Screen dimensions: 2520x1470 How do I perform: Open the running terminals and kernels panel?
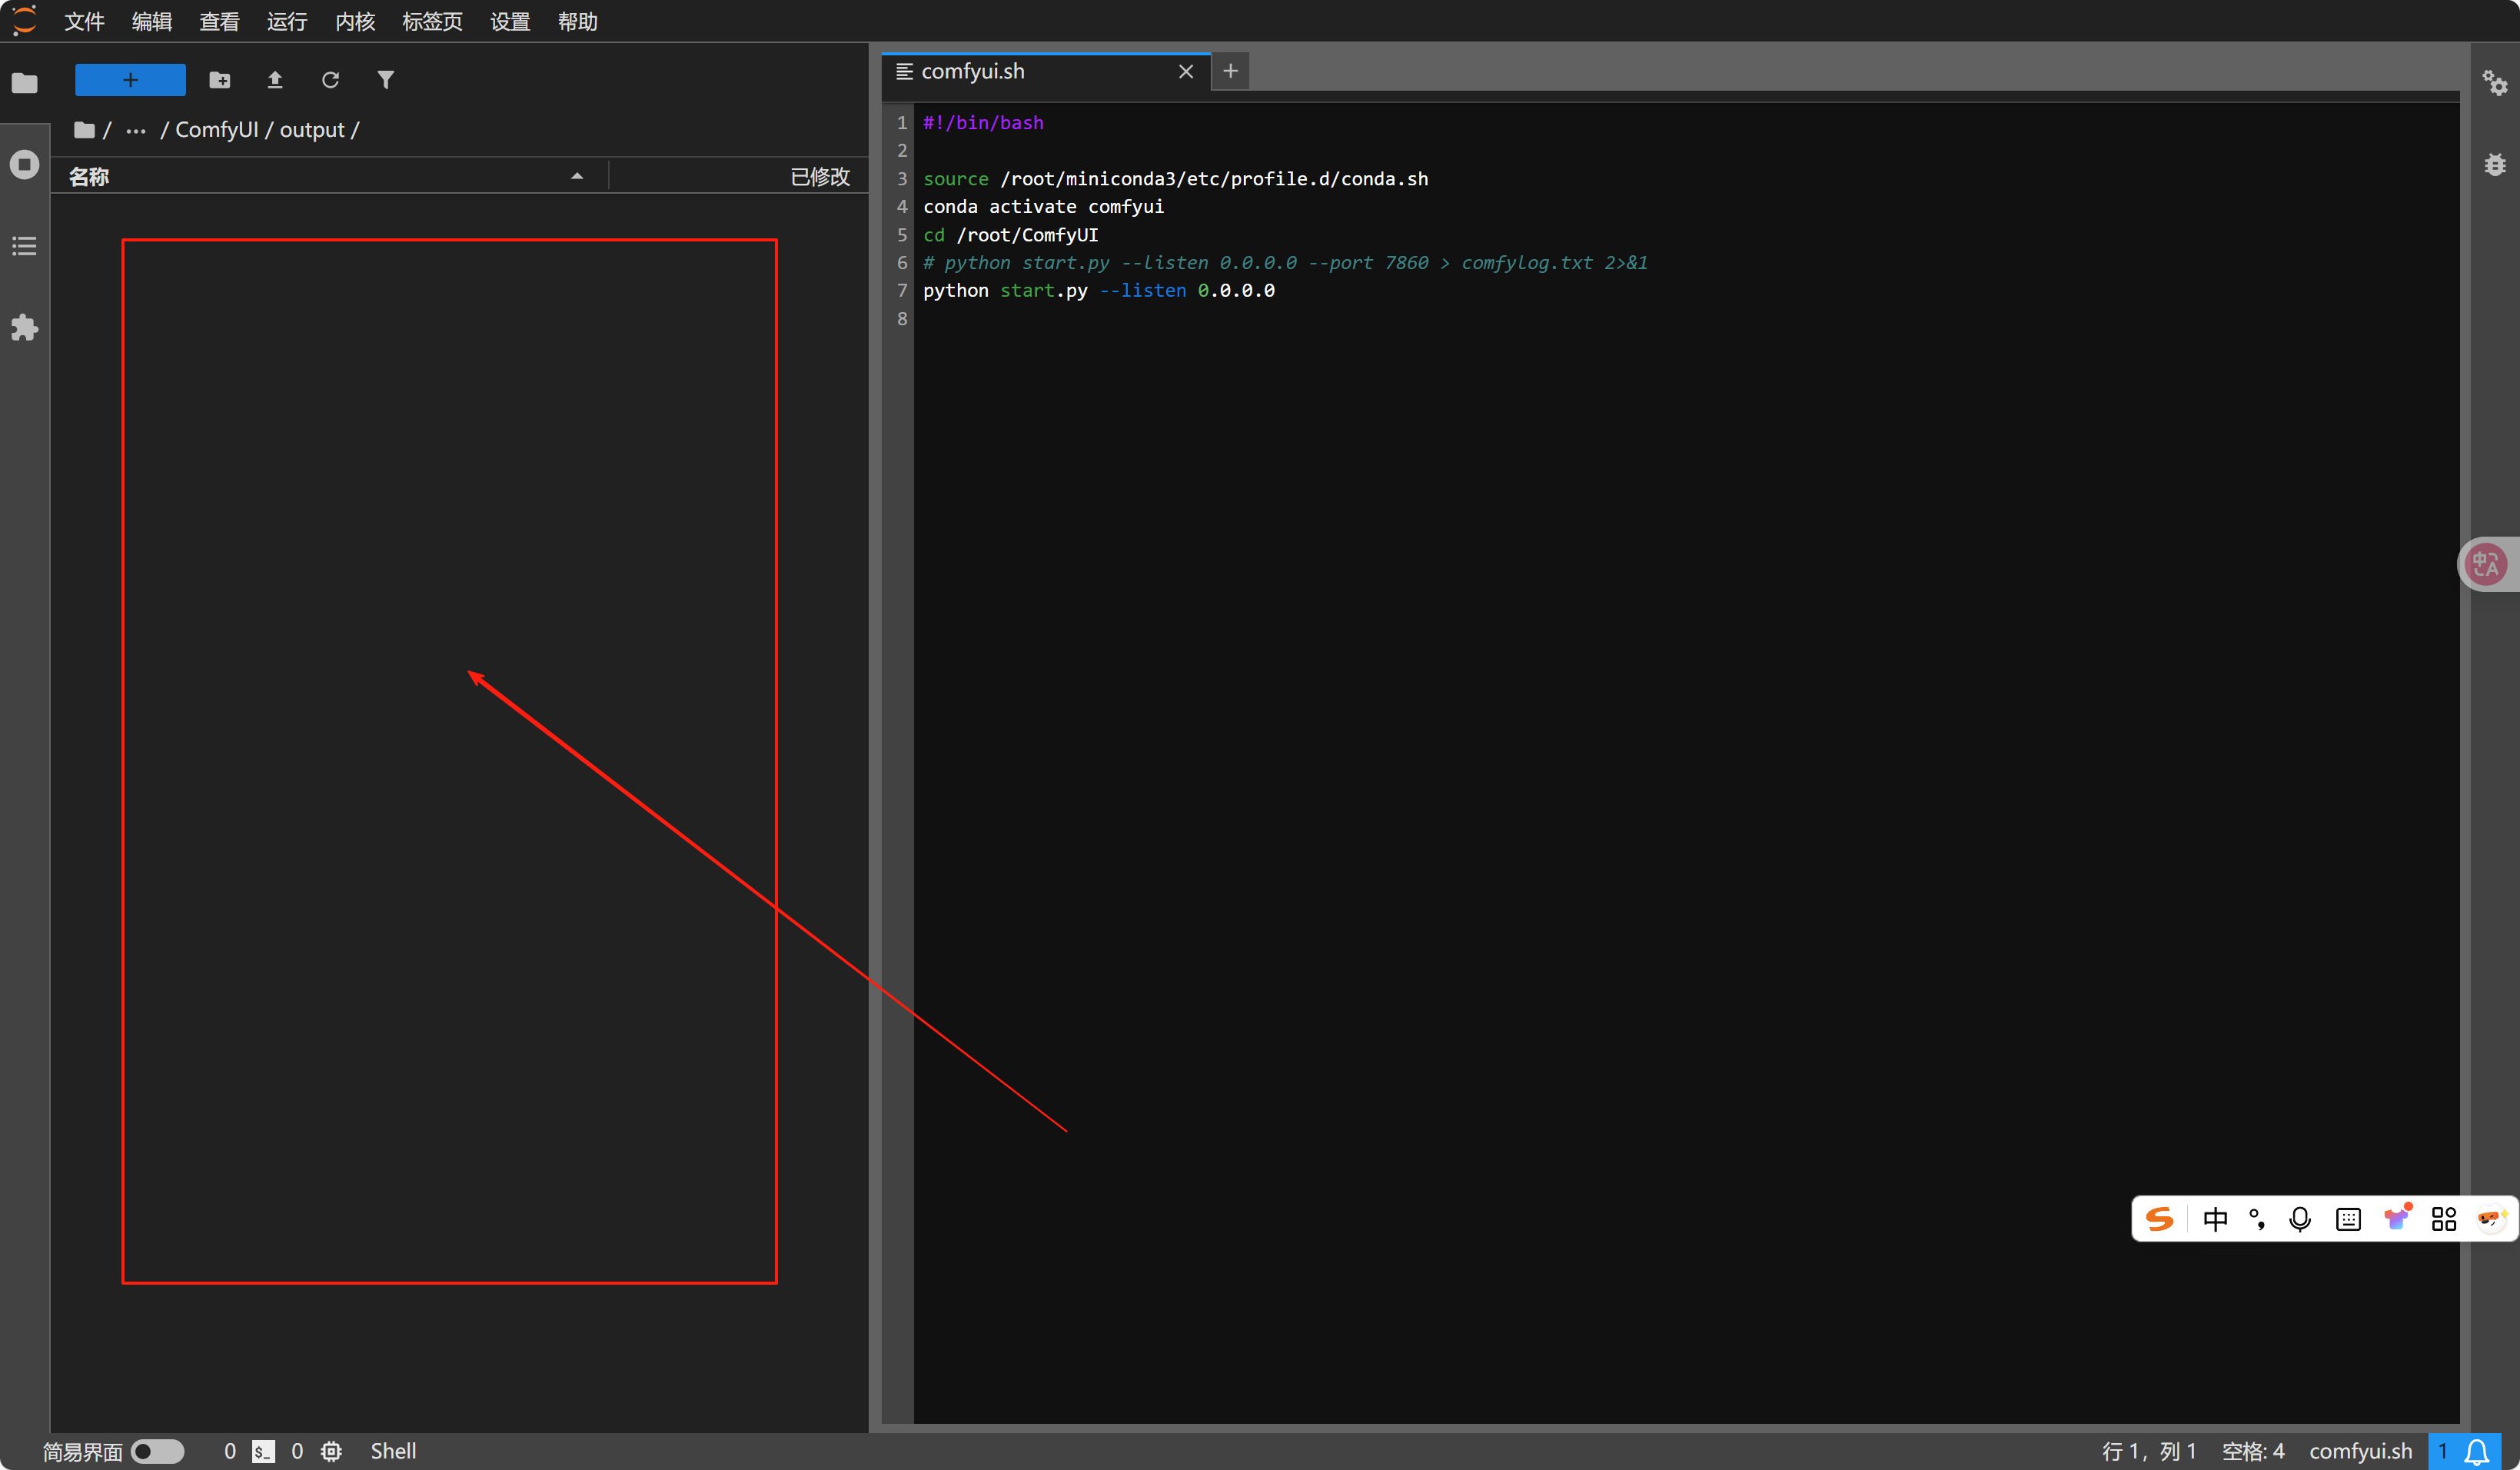coord(24,164)
